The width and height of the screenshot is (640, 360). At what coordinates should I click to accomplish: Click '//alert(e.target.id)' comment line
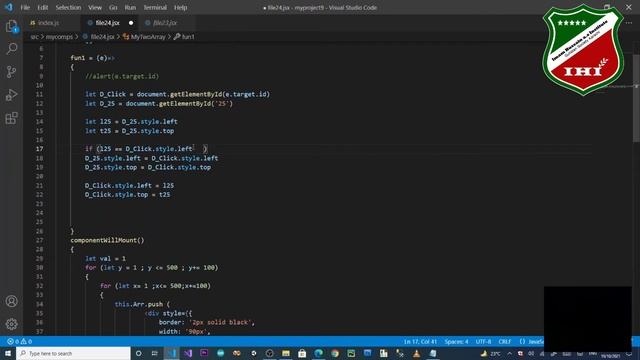(x=122, y=76)
